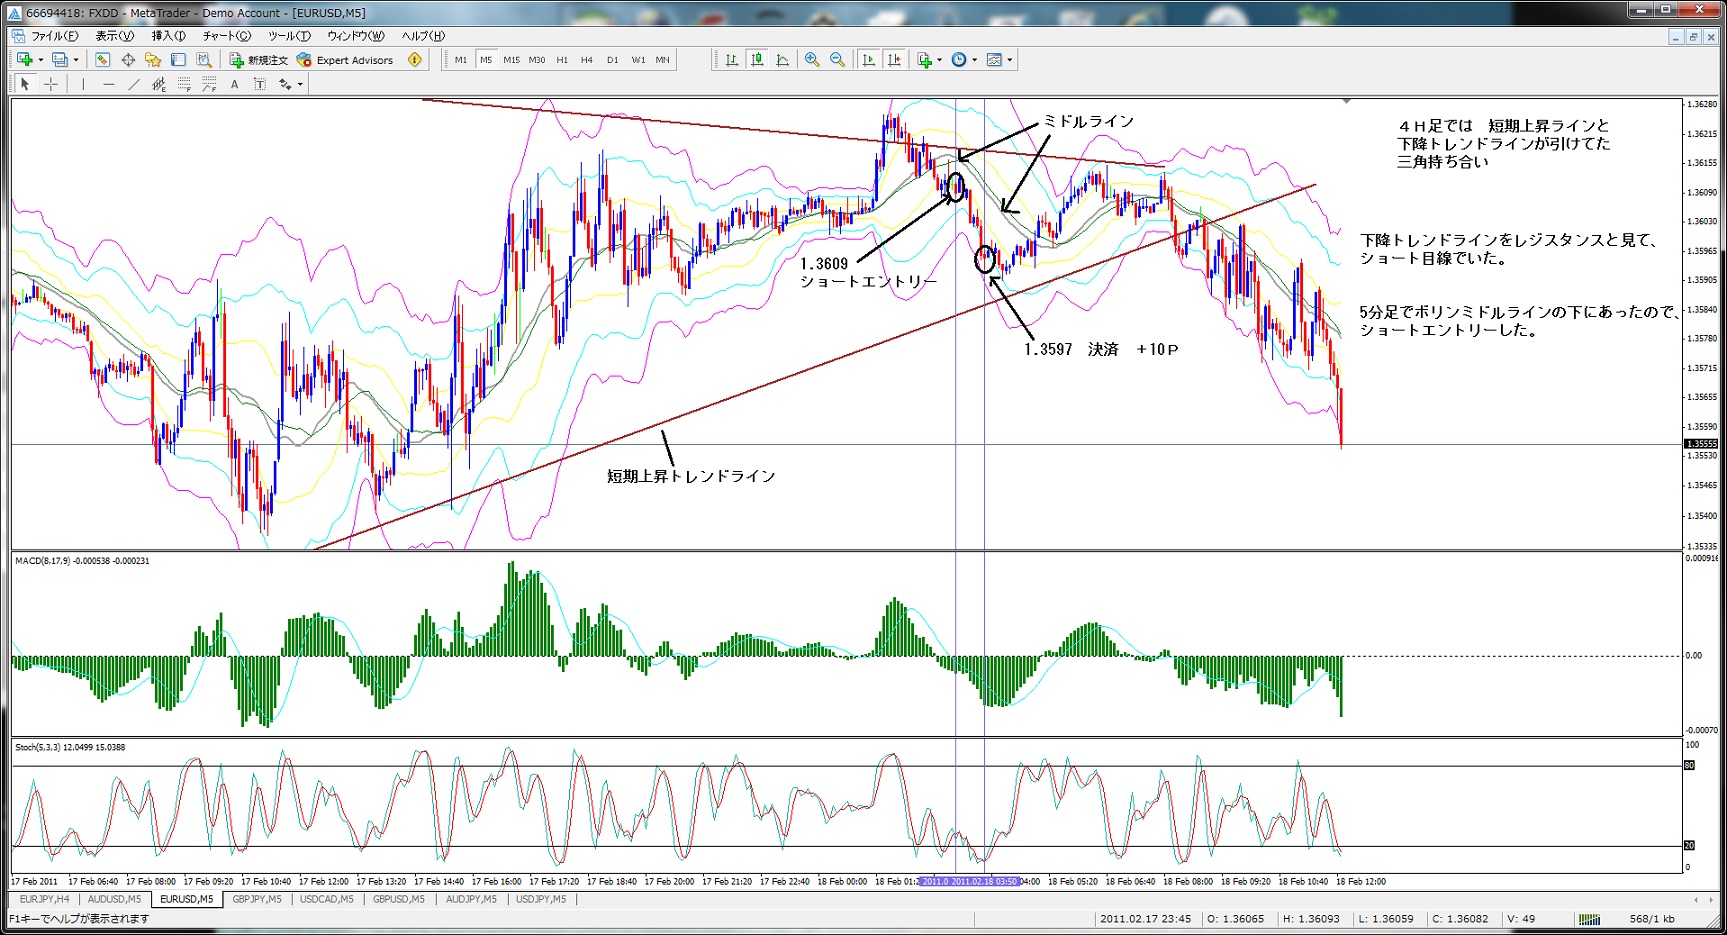Image resolution: width=1727 pixels, height=935 pixels.
Task: Click the 新規注文 new order button
Action: pos(258,60)
